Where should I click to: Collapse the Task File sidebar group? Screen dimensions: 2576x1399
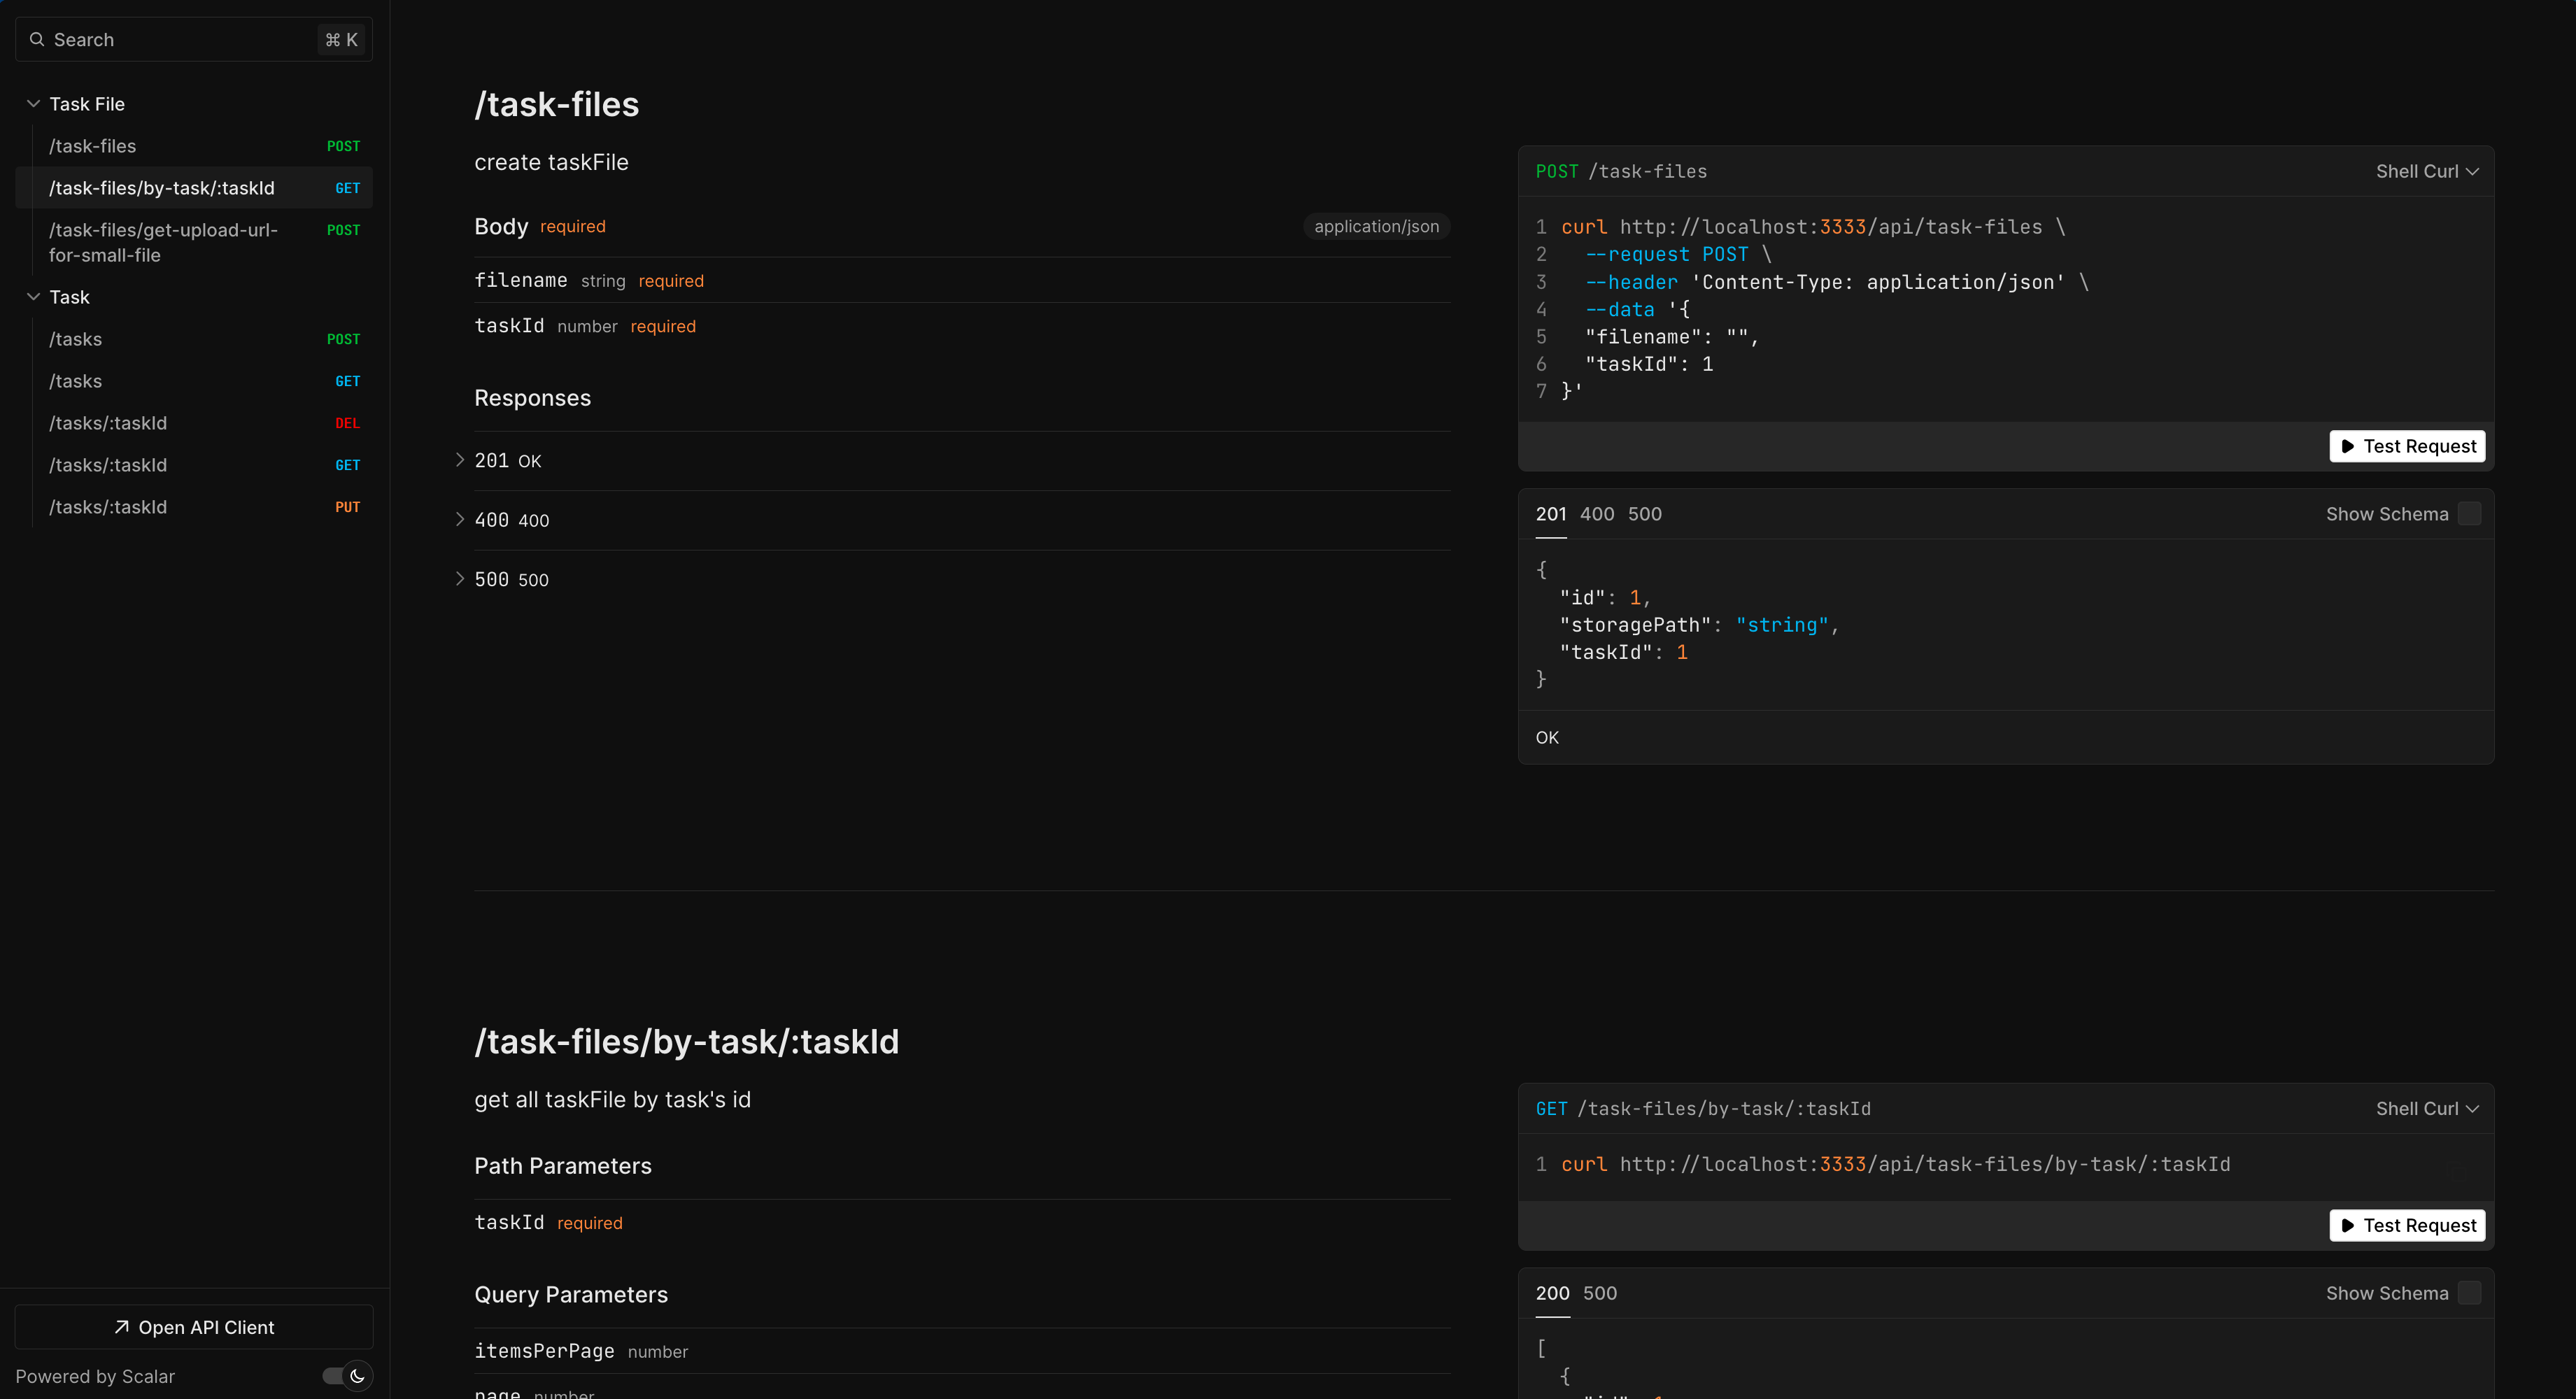33,104
